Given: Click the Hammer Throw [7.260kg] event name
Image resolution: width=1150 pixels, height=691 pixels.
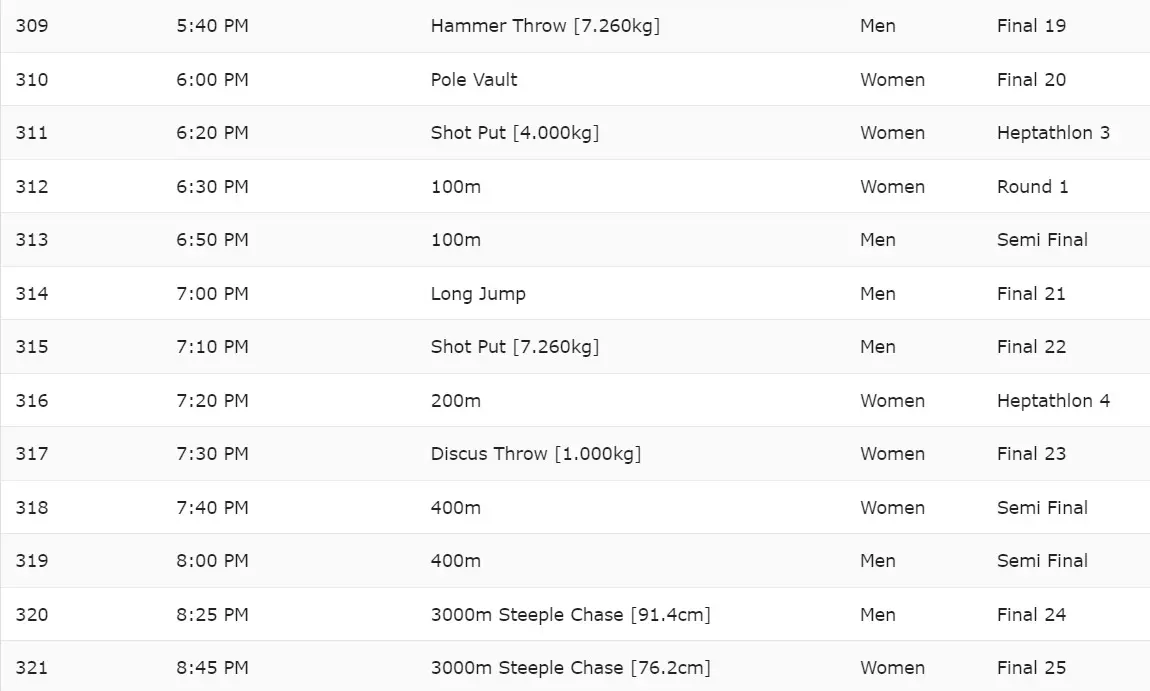Looking at the screenshot, I should point(545,26).
